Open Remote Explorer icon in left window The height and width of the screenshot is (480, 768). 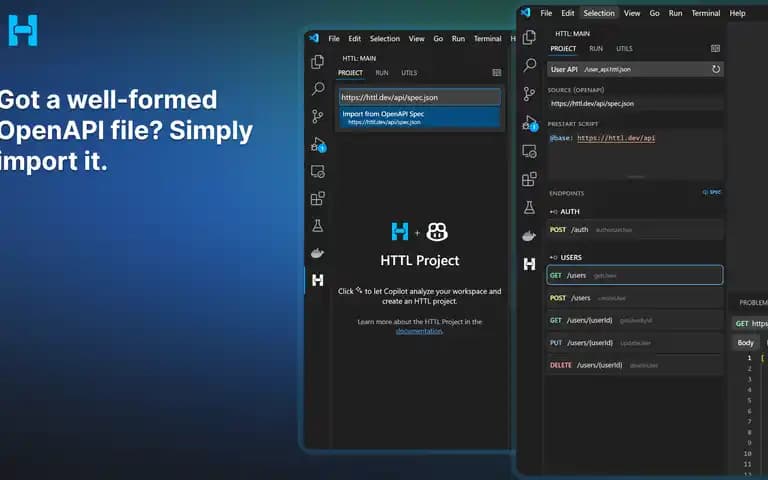click(x=317, y=171)
